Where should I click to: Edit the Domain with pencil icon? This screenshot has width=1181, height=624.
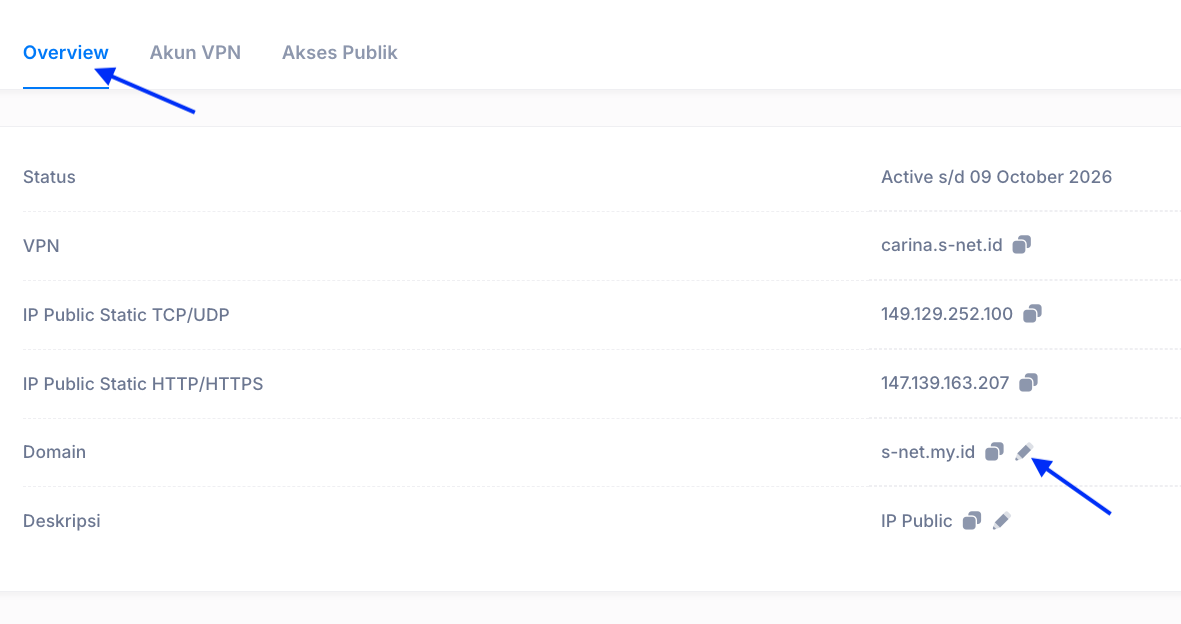coord(1024,451)
